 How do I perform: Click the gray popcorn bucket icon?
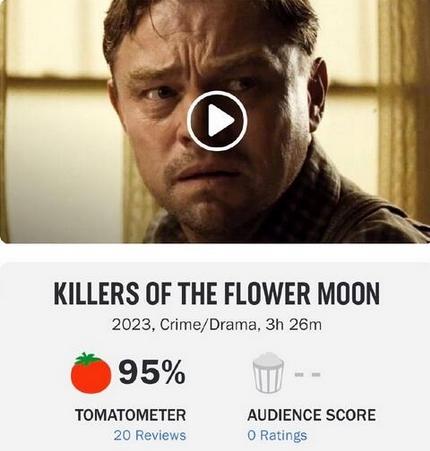coord(268,372)
